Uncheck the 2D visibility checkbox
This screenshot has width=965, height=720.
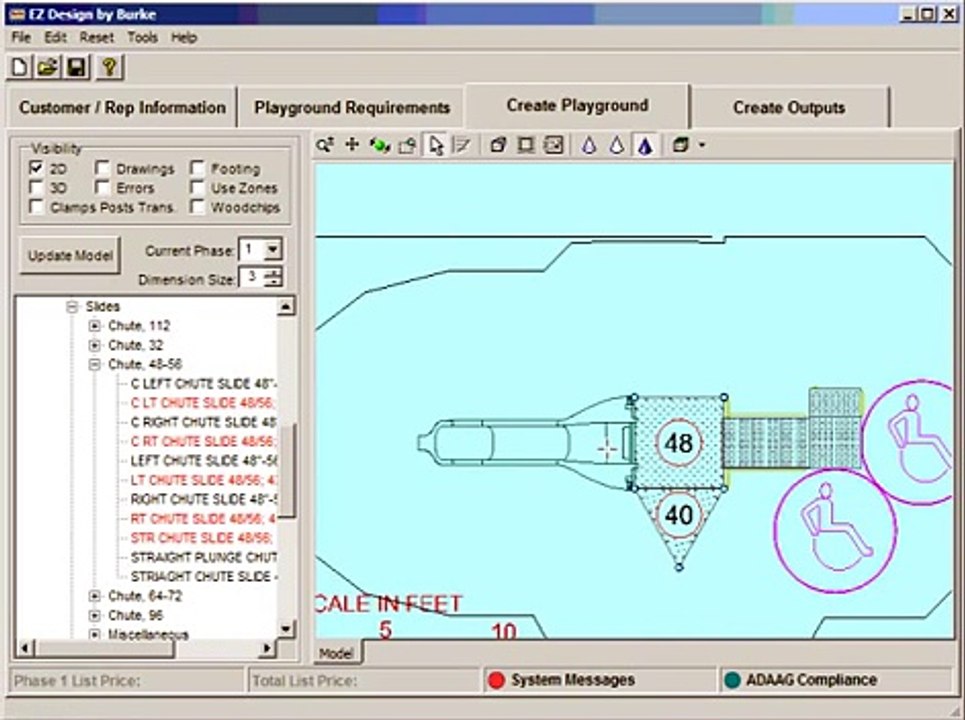pyautogui.click(x=36, y=167)
